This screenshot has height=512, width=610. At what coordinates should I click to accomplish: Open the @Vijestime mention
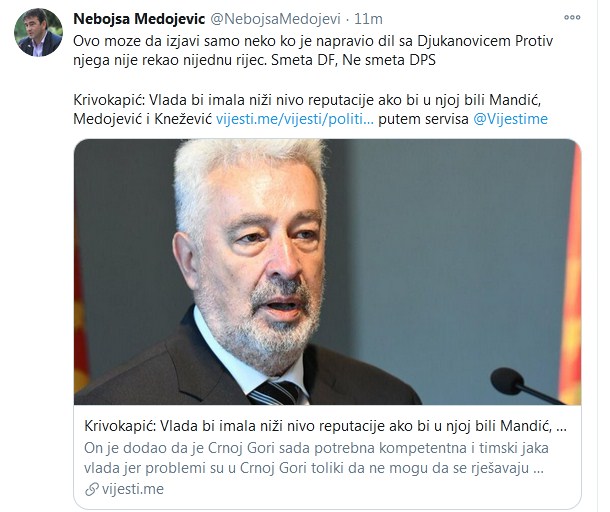point(510,119)
